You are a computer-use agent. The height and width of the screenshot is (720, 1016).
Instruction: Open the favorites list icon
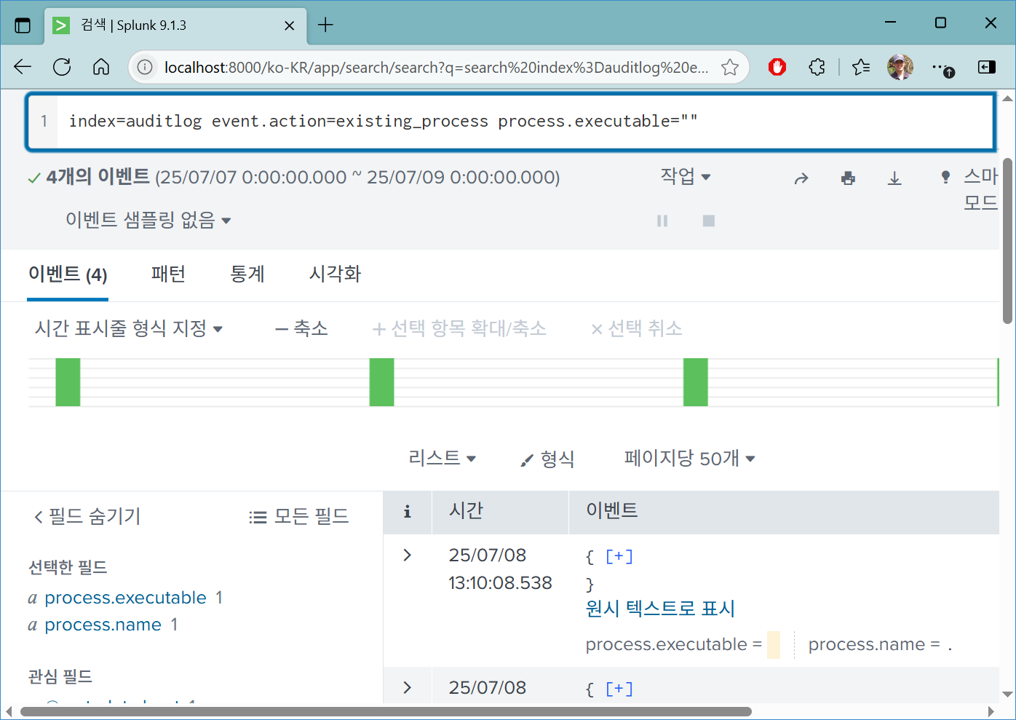861,67
